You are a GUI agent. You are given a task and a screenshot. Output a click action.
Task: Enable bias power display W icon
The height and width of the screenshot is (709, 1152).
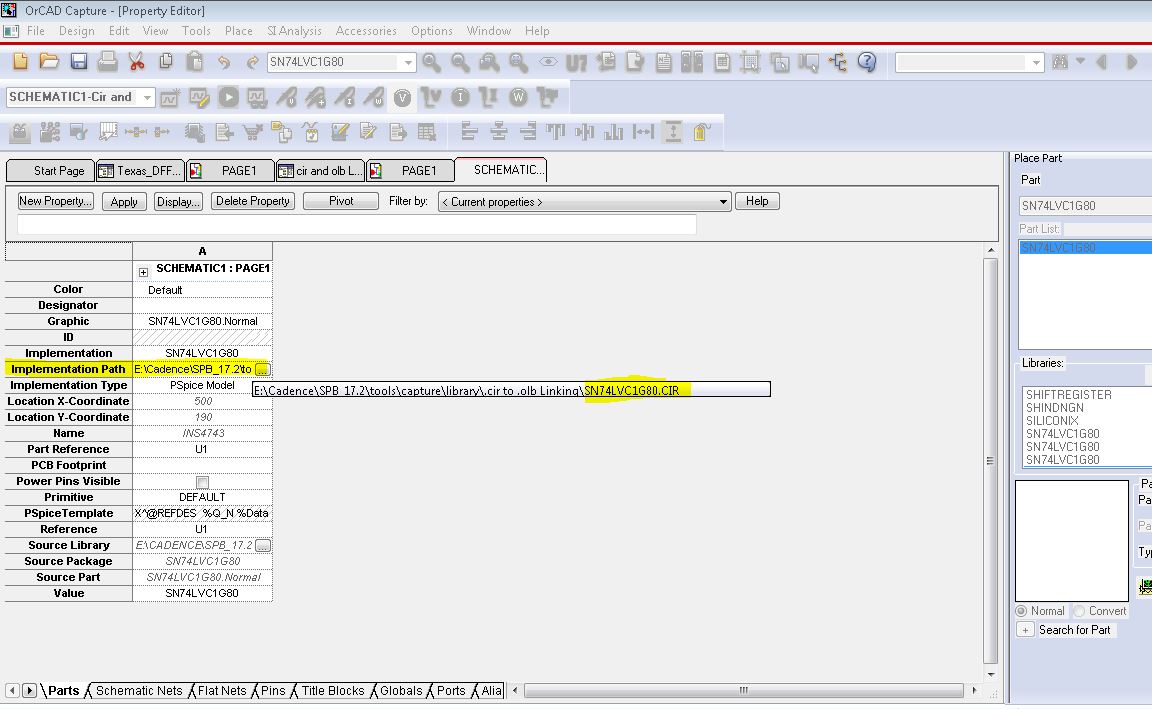[519, 97]
